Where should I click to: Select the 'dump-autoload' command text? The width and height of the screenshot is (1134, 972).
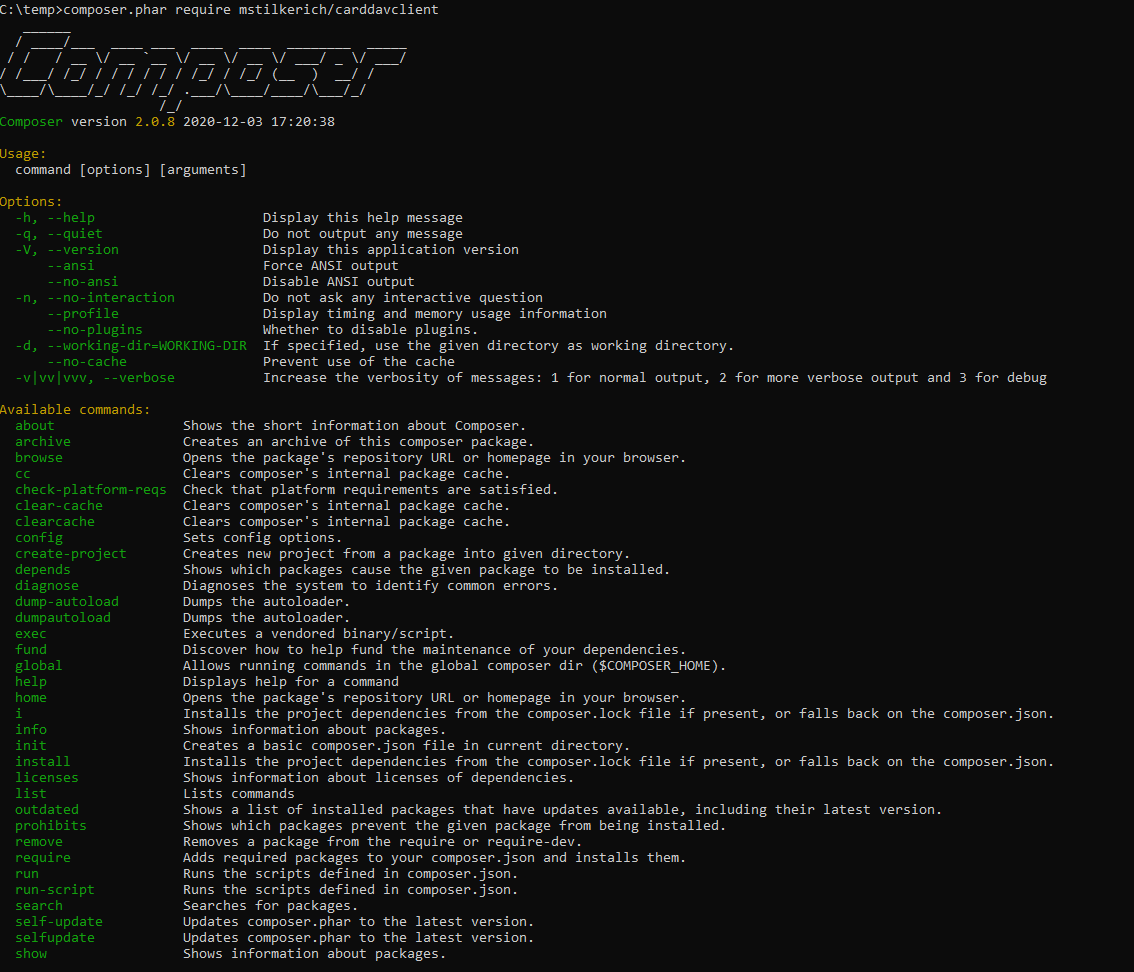[66, 601]
